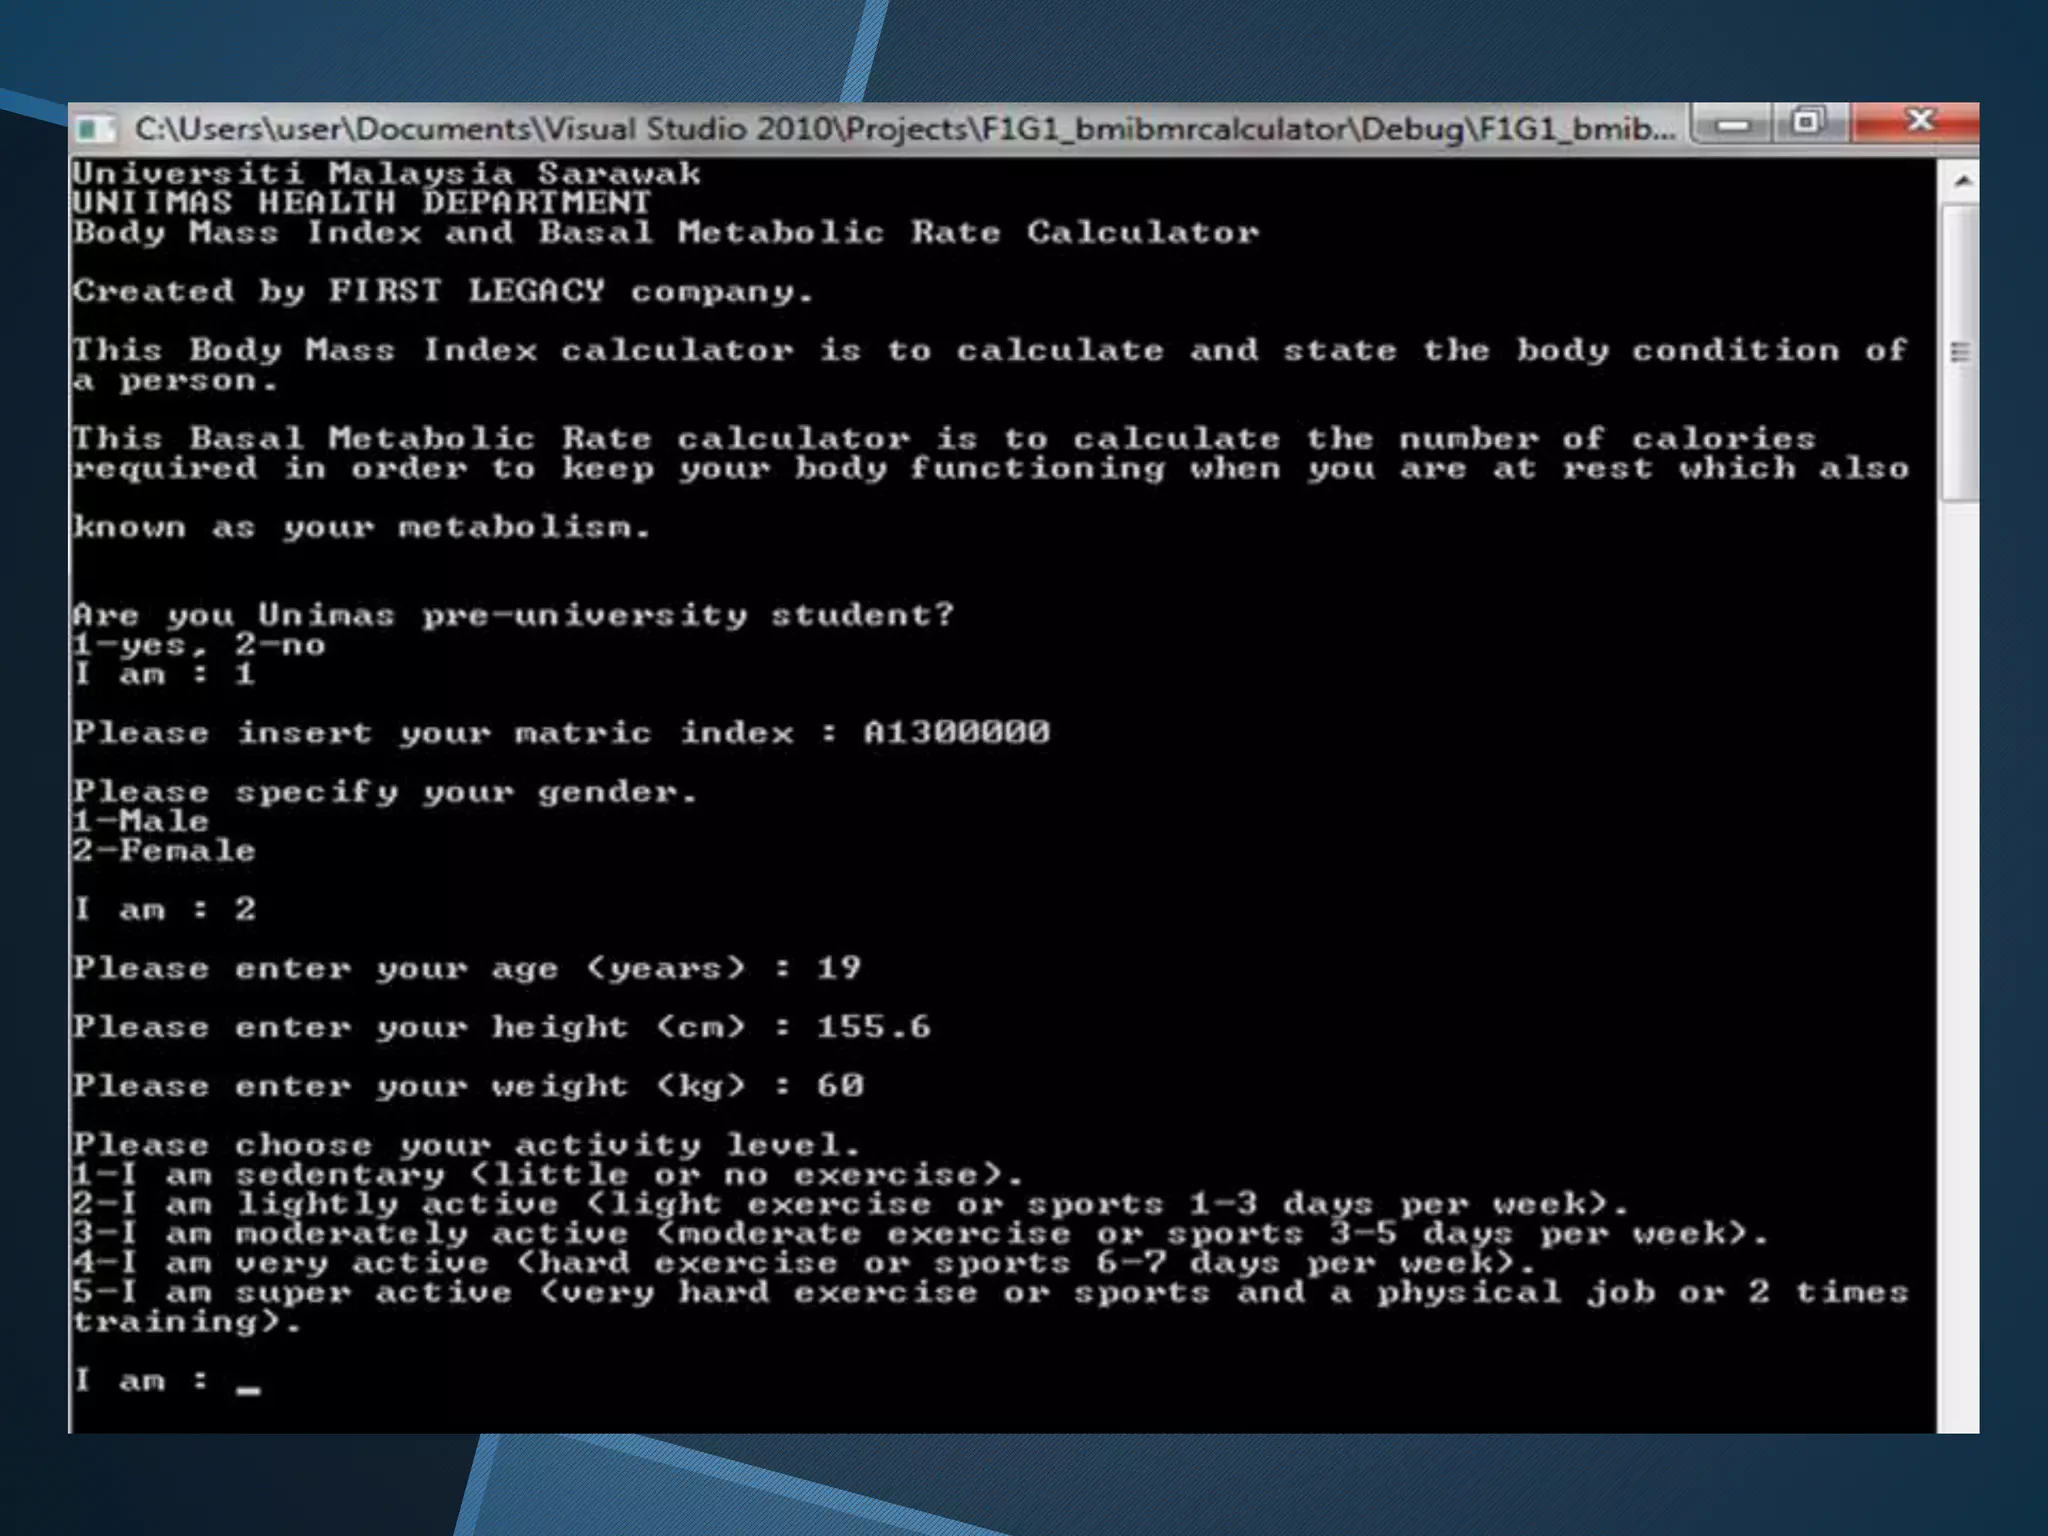Click the '3-I am moderately active' option line
Screen dimensions: 2048x1536
pyautogui.click(x=920, y=1234)
